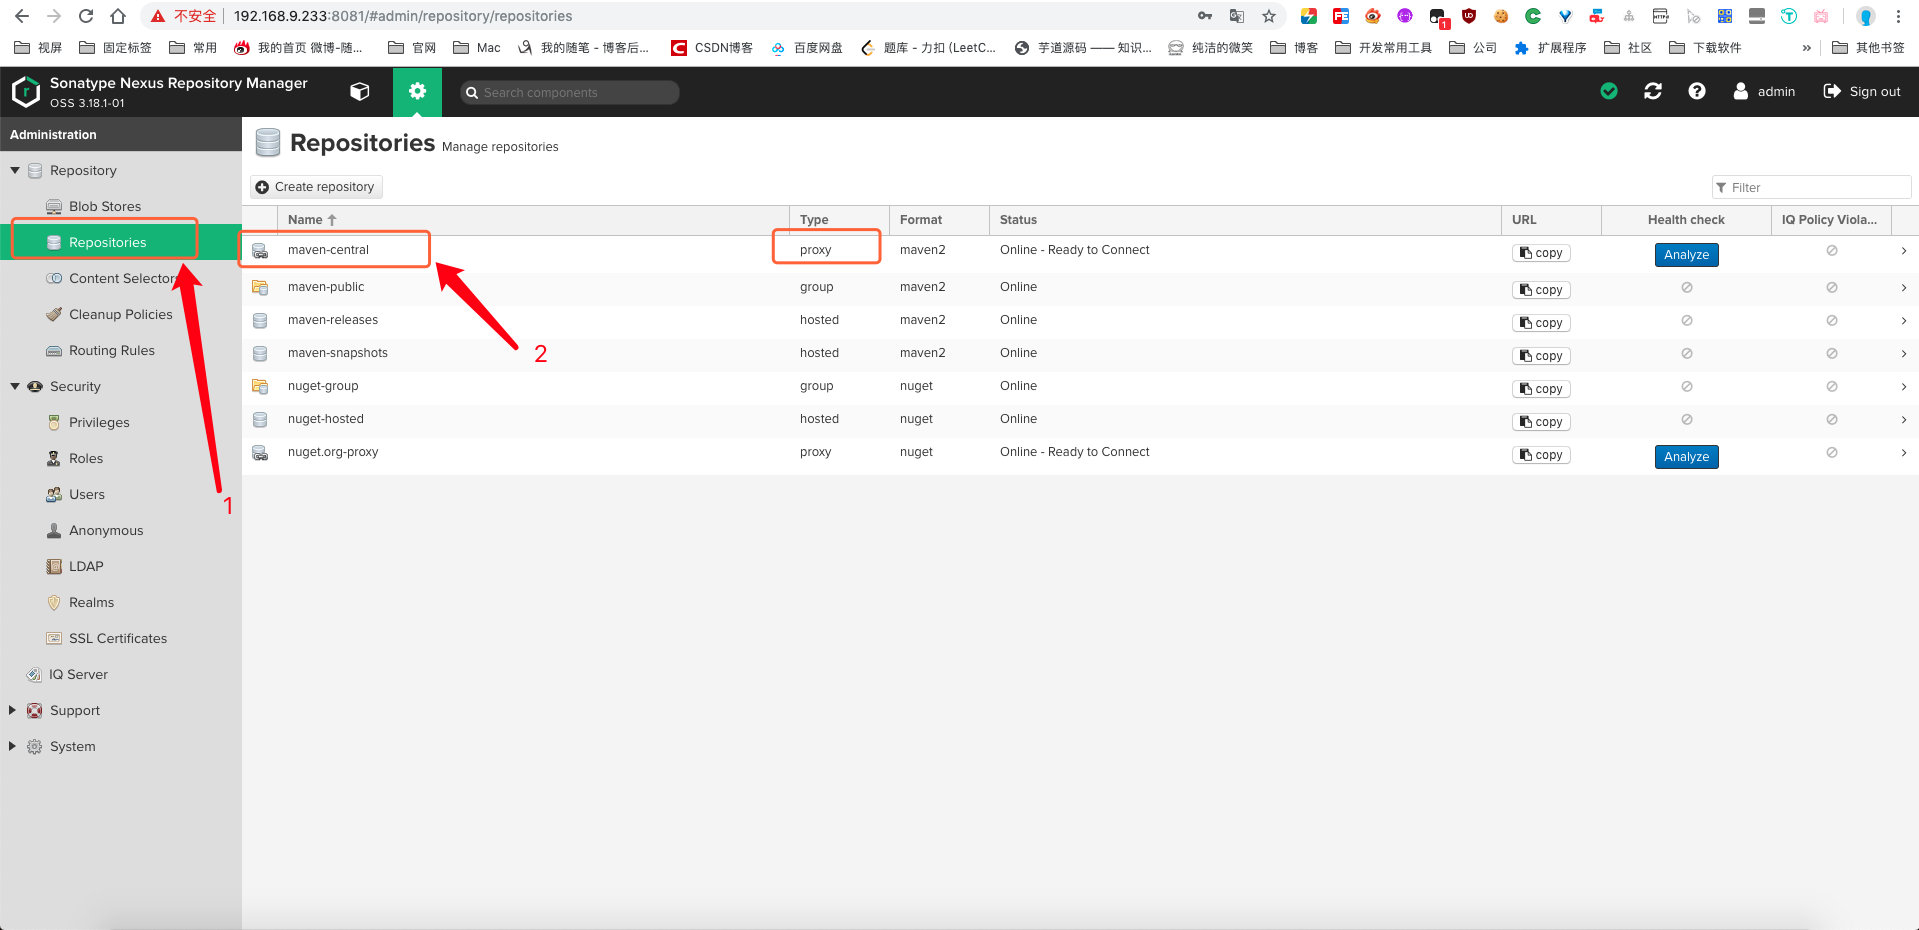Select the nuget-group repository name

click(323, 386)
